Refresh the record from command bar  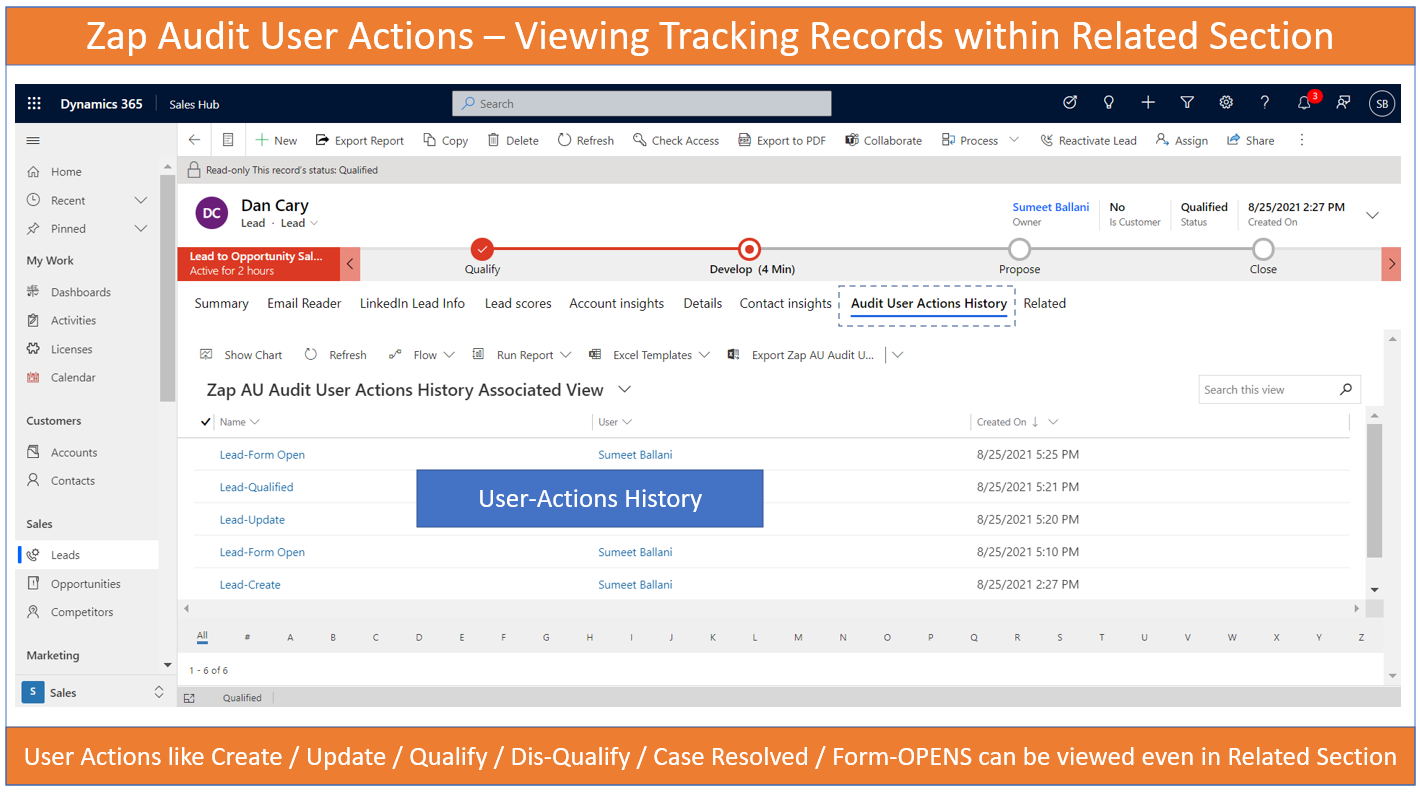point(586,140)
